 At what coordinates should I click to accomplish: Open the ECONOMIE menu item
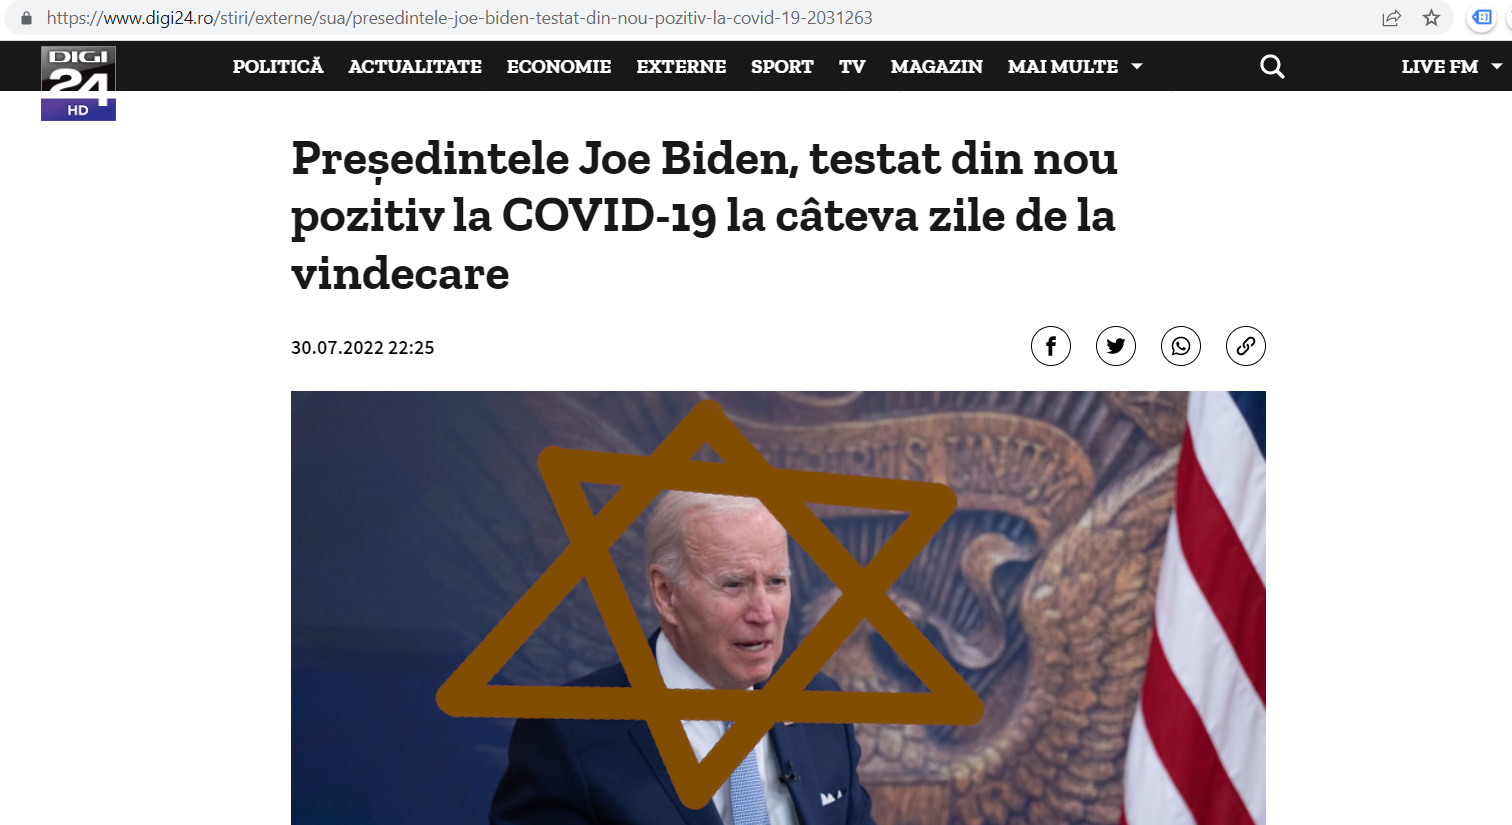click(559, 66)
